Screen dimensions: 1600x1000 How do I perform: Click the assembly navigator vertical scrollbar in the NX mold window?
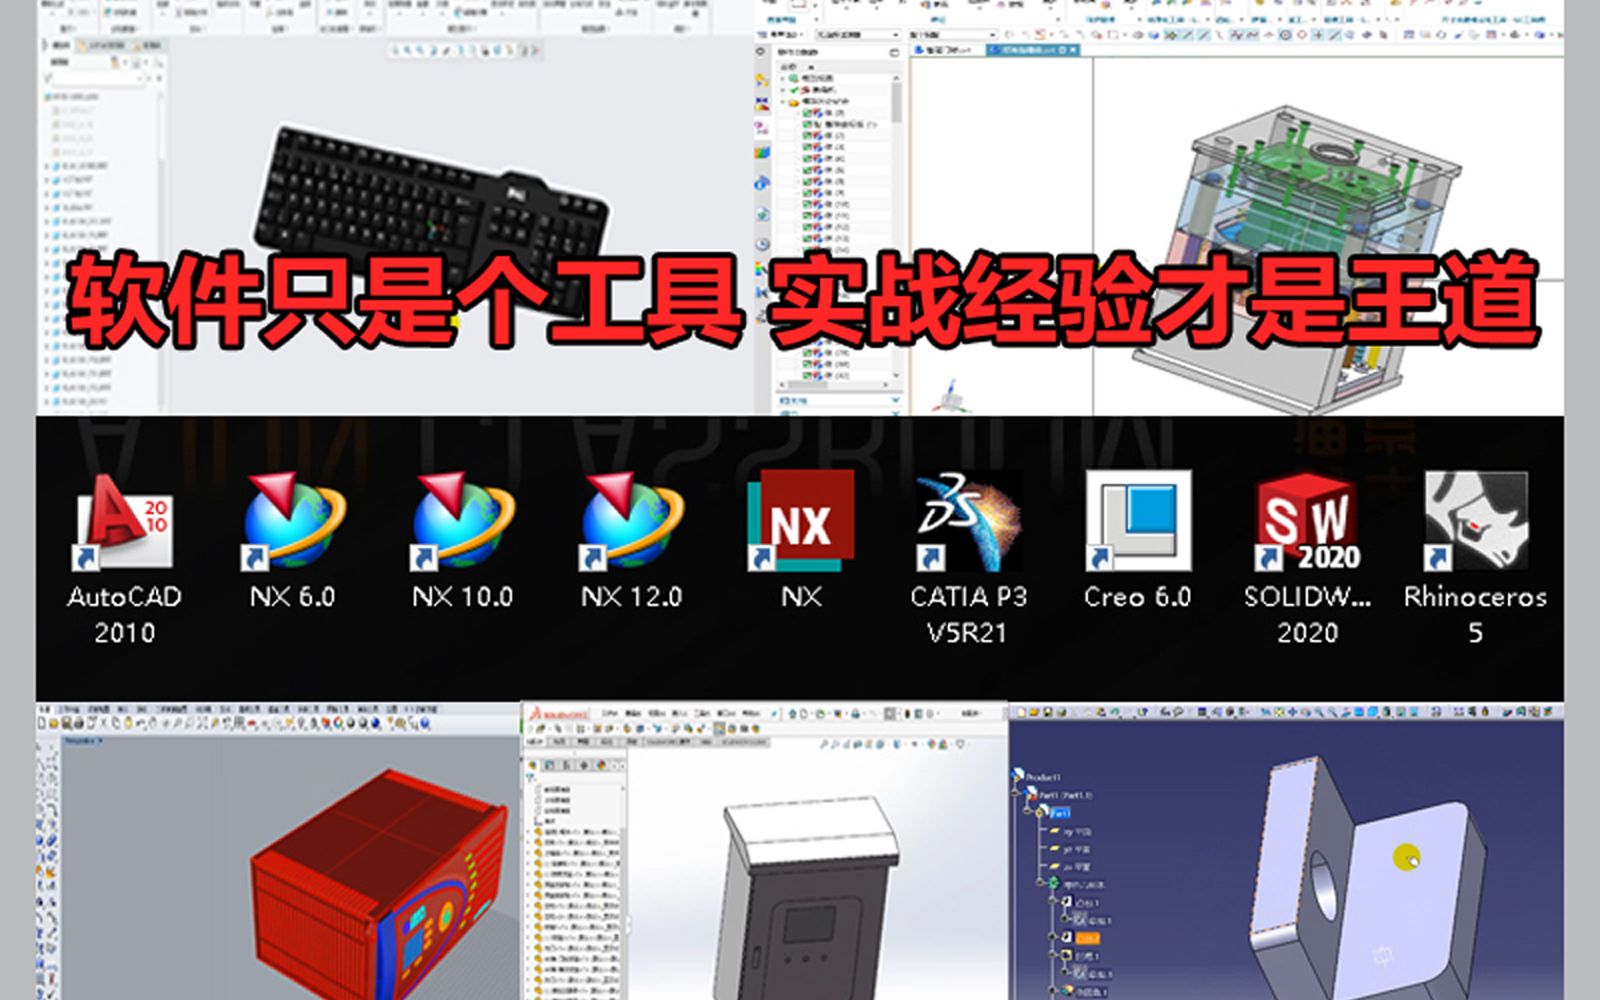896,103
